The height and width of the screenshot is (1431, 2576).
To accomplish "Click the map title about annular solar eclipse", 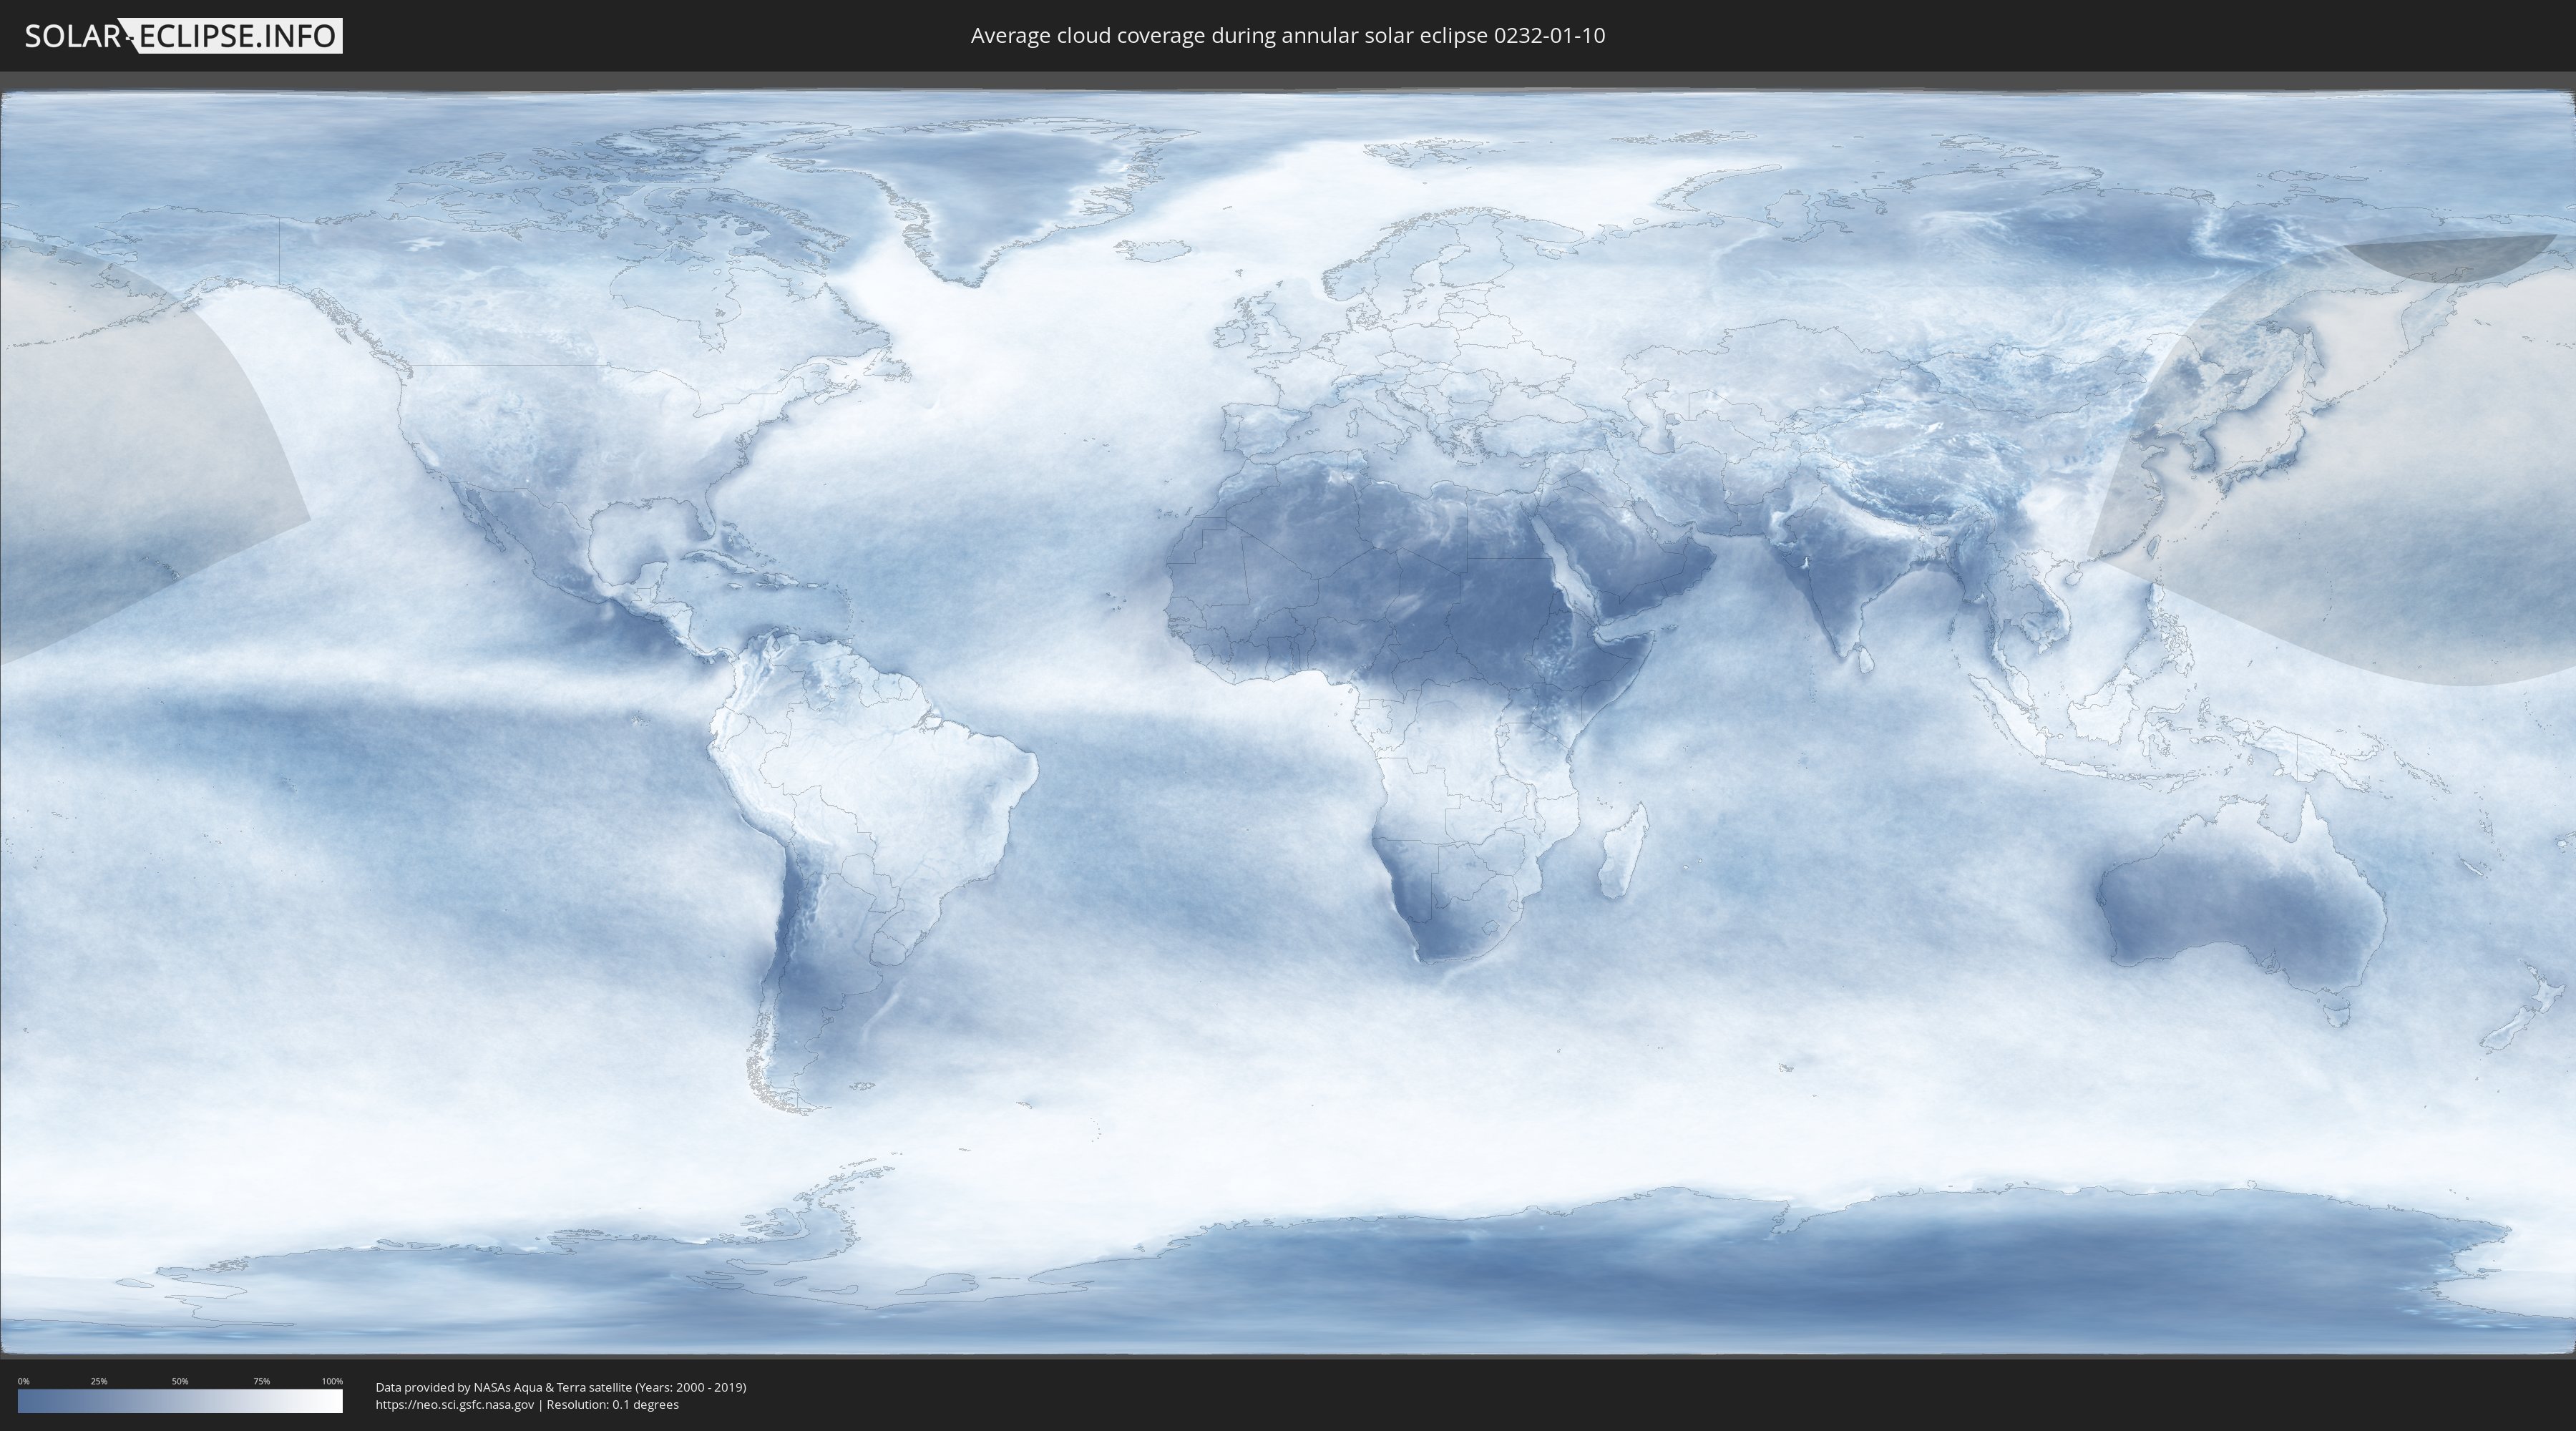I will coord(1287,36).
